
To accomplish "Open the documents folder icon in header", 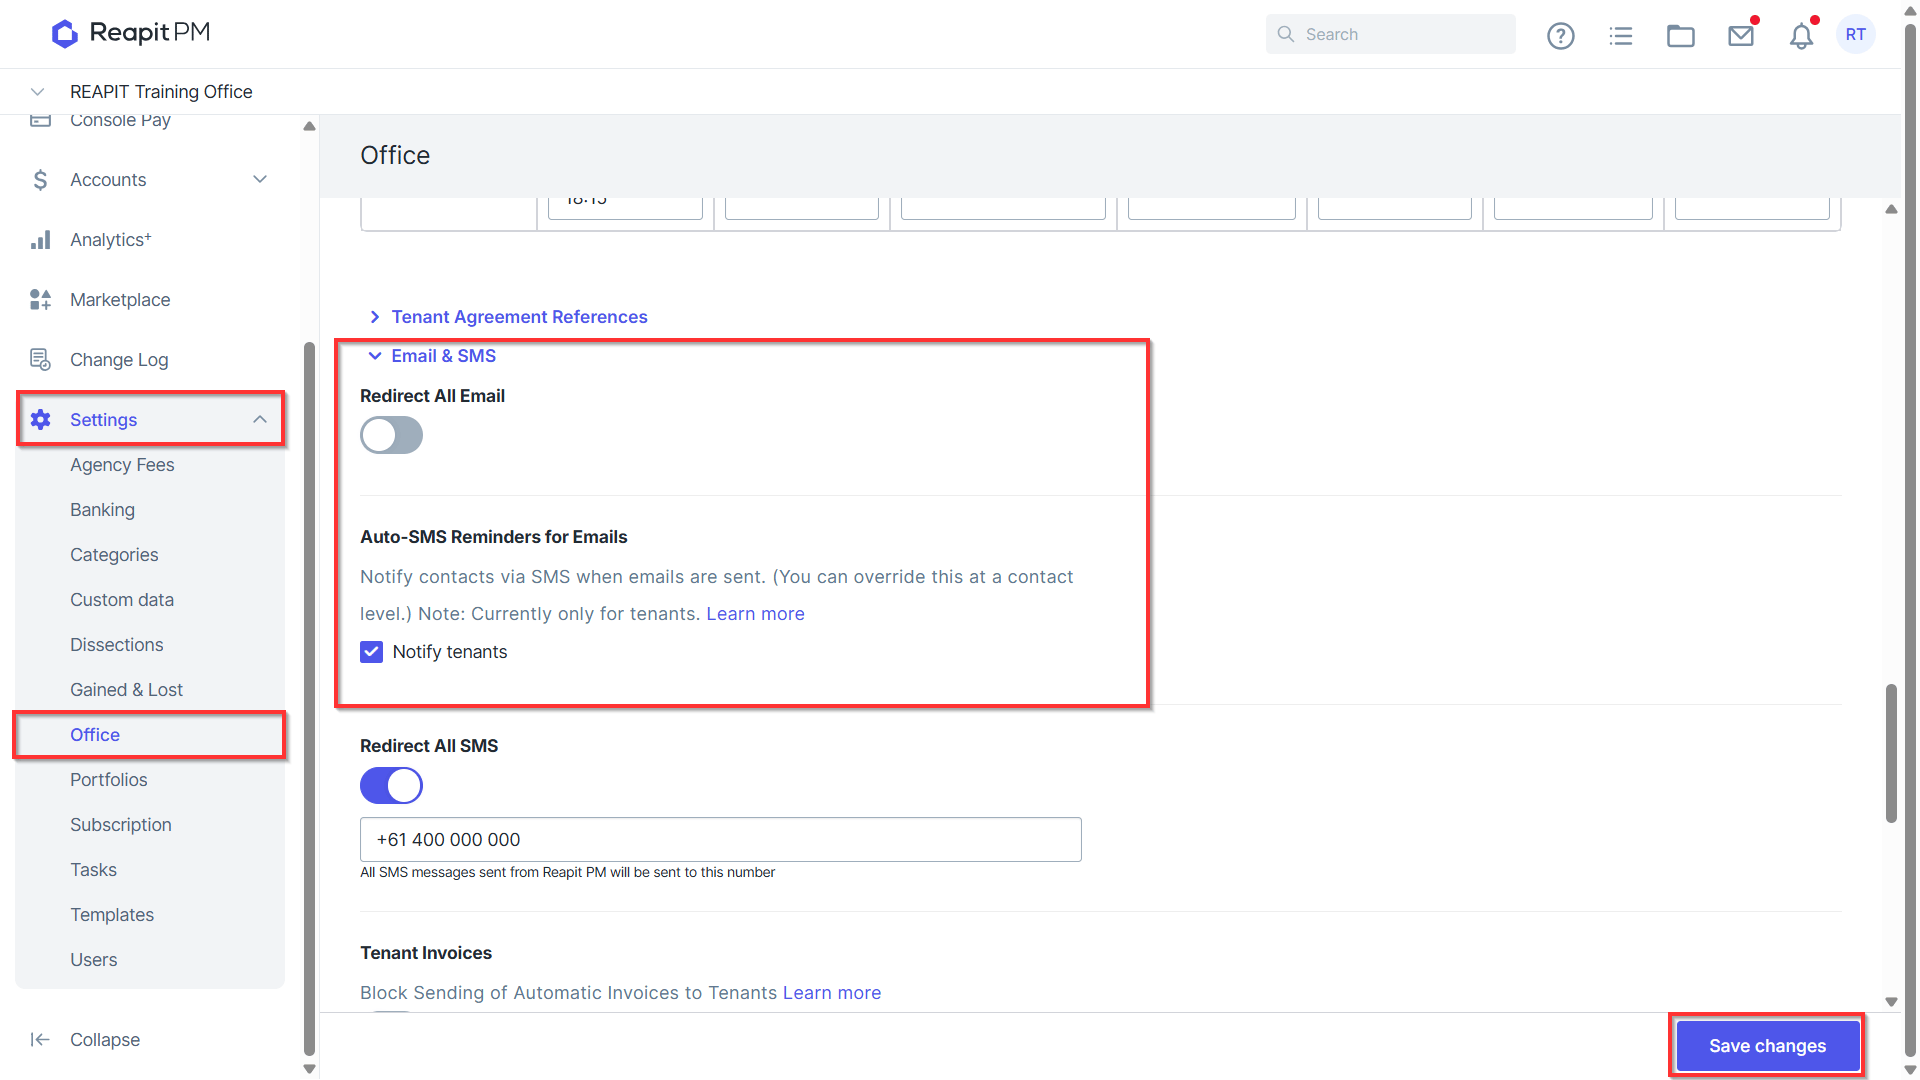I will pyautogui.click(x=1680, y=36).
